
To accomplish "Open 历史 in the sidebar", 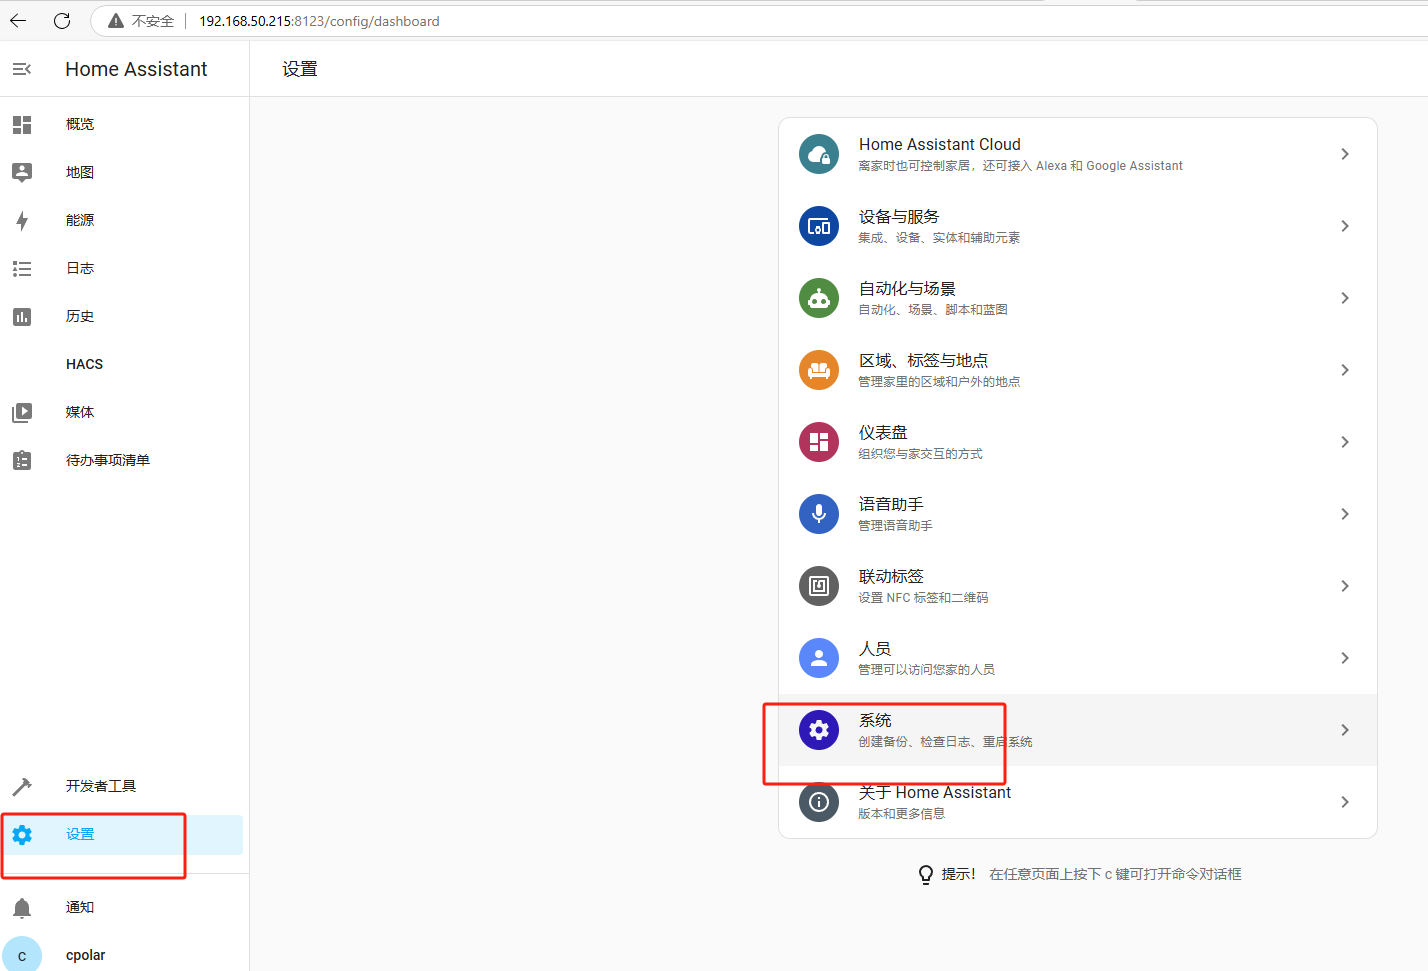I will tap(124, 316).
